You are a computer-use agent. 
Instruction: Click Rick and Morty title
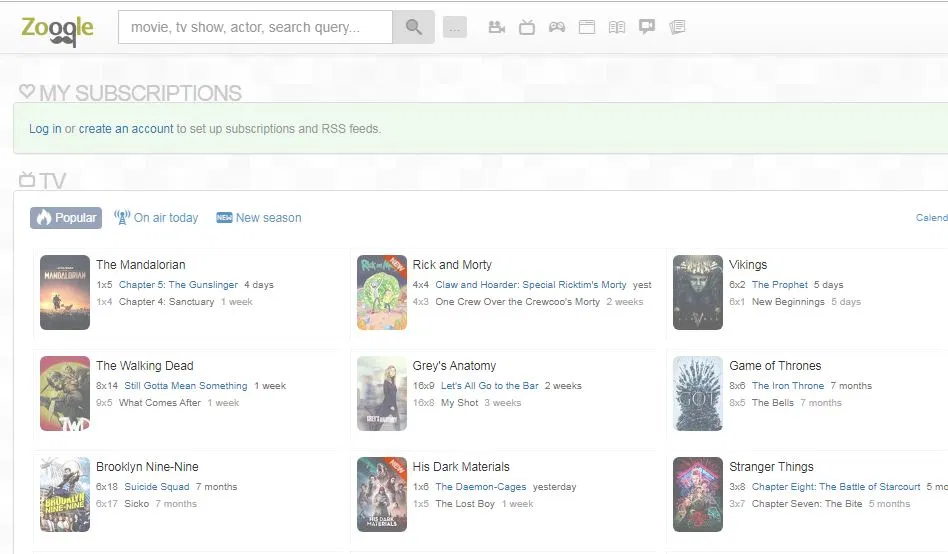coord(452,265)
